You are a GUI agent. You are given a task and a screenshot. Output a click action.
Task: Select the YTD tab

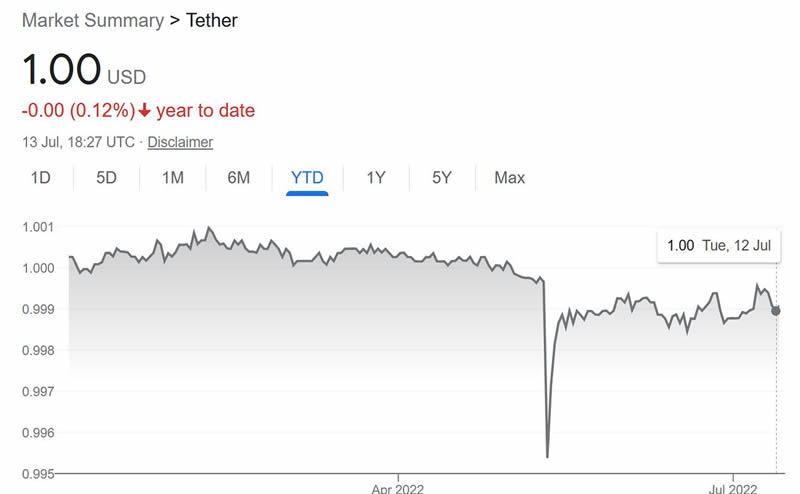pos(307,178)
